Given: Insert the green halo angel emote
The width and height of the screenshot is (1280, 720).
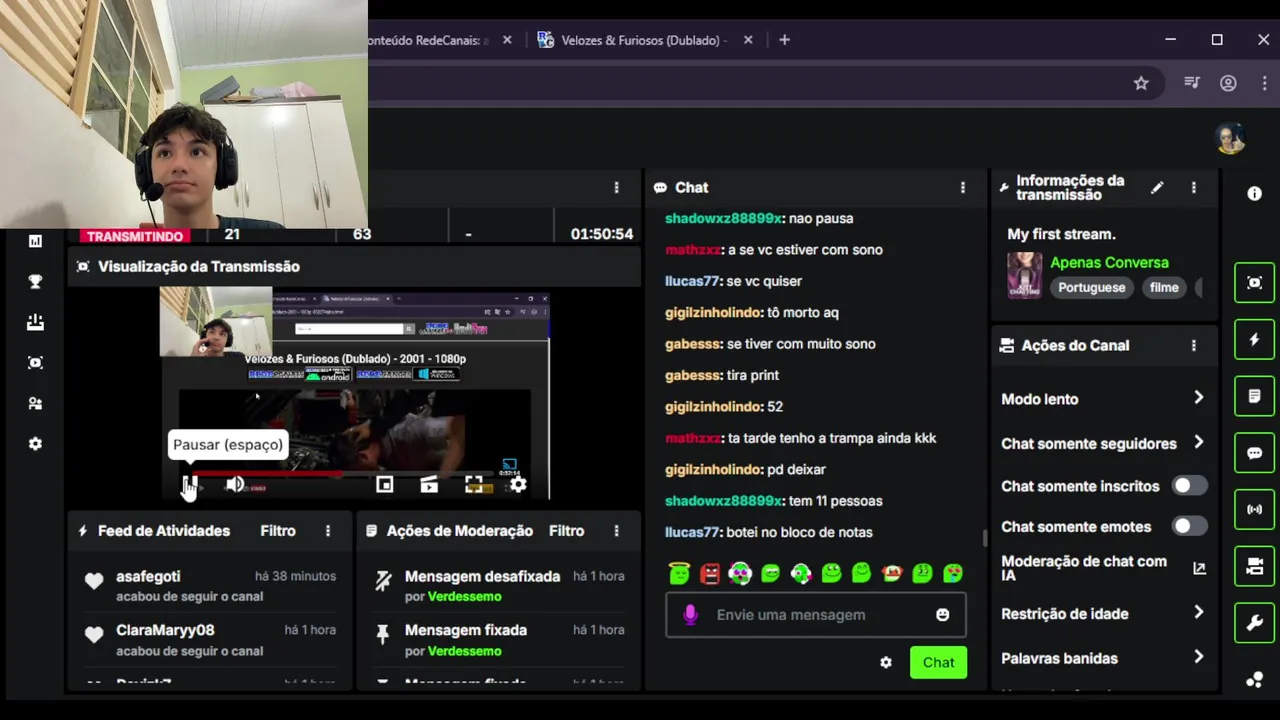Looking at the screenshot, I should tap(679, 573).
